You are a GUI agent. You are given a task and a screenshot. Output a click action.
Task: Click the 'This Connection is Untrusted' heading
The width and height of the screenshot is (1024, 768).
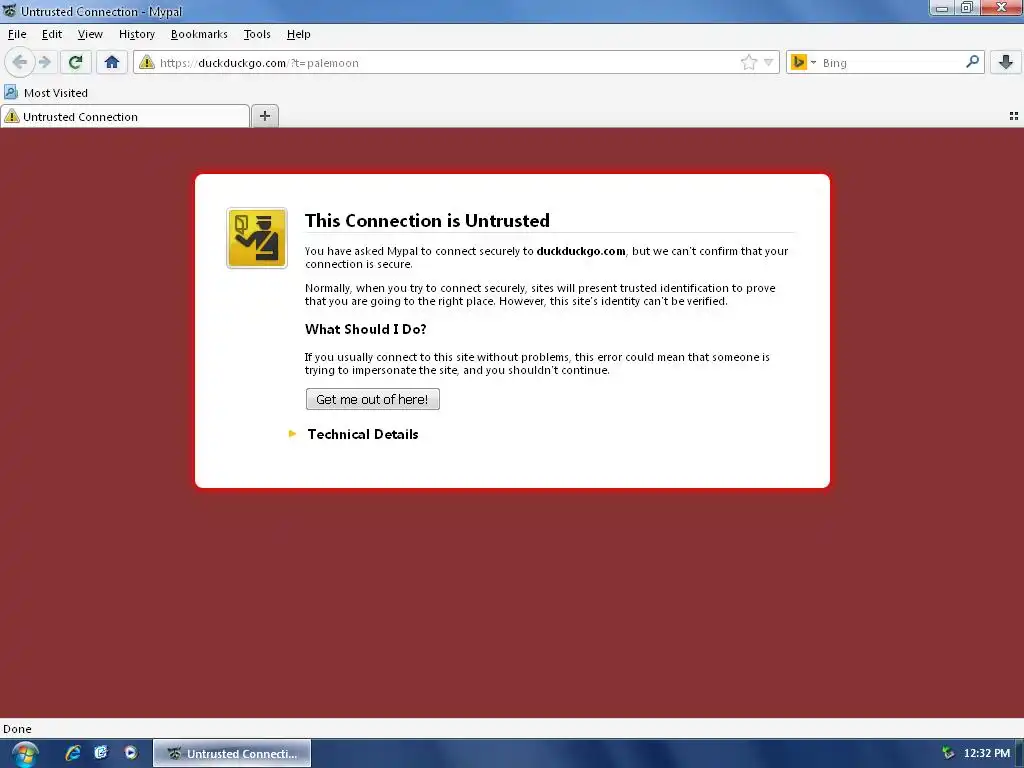[x=427, y=221]
